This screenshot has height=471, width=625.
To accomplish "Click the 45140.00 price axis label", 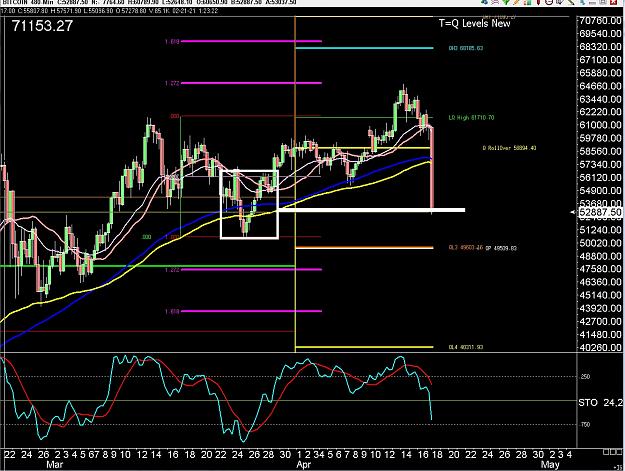I will point(600,295).
